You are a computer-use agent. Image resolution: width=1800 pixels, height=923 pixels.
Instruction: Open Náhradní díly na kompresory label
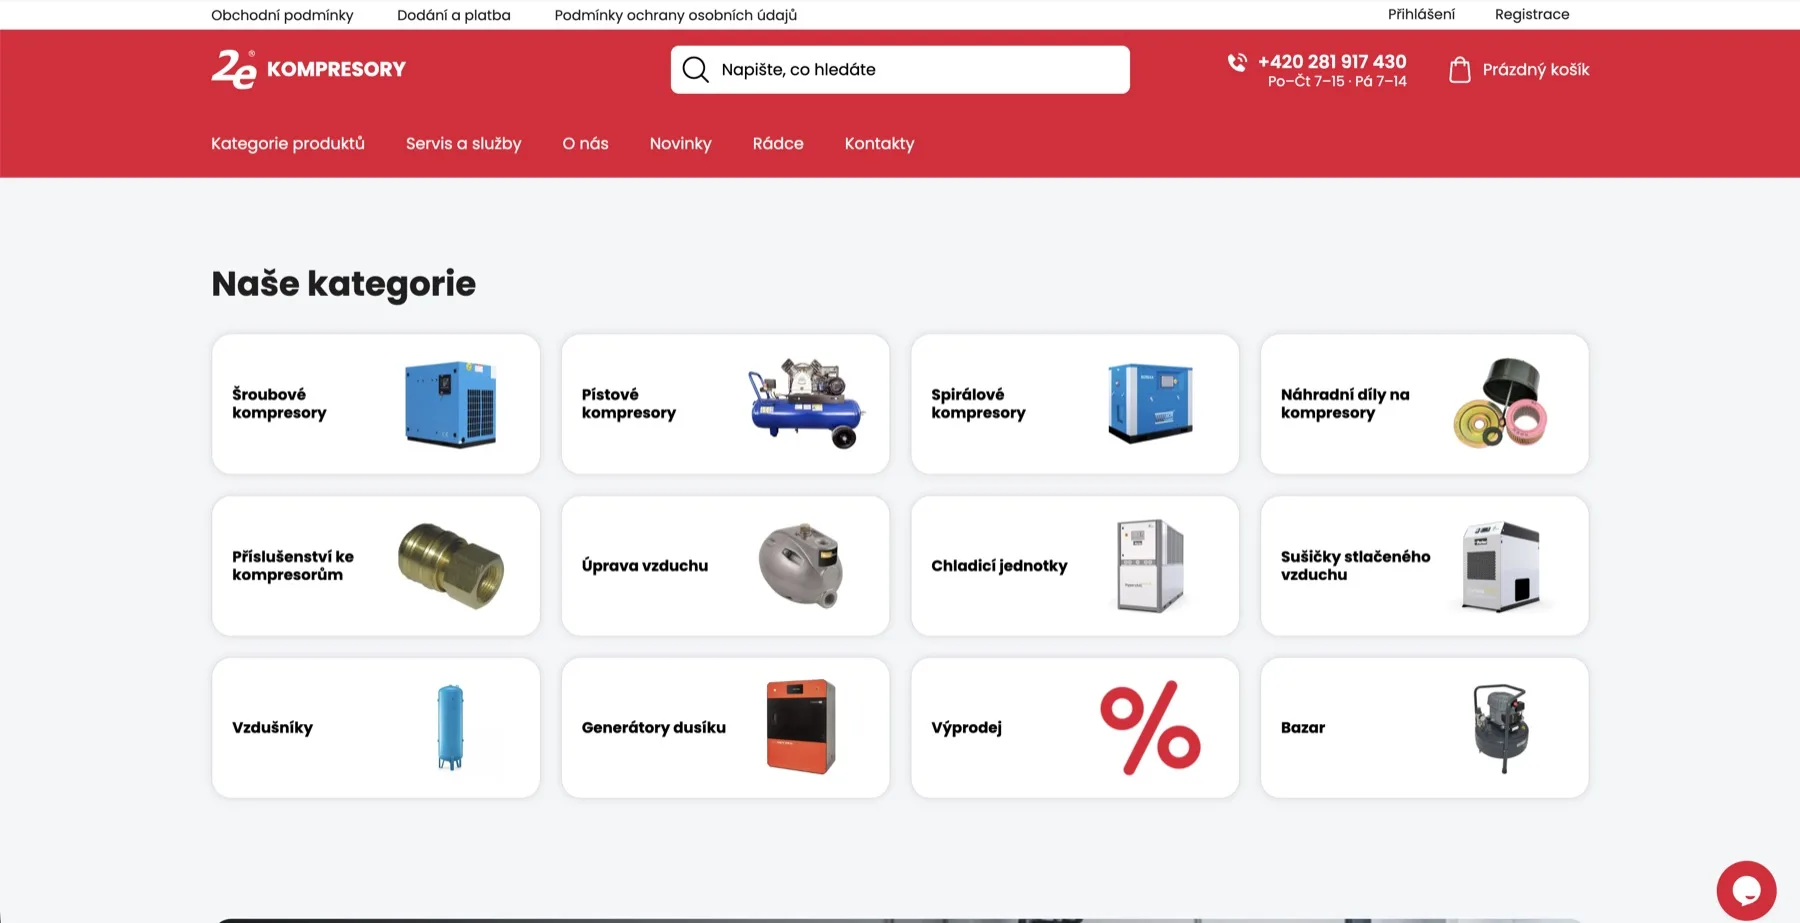click(x=1345, y=404)
